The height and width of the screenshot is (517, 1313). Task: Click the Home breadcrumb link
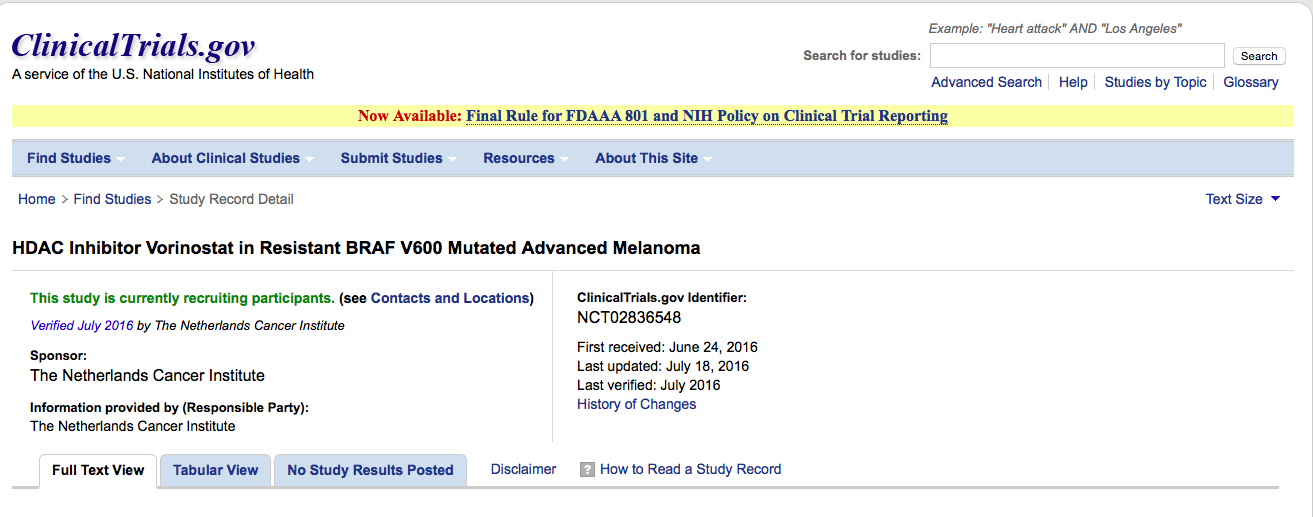click(x=37, y=199)
